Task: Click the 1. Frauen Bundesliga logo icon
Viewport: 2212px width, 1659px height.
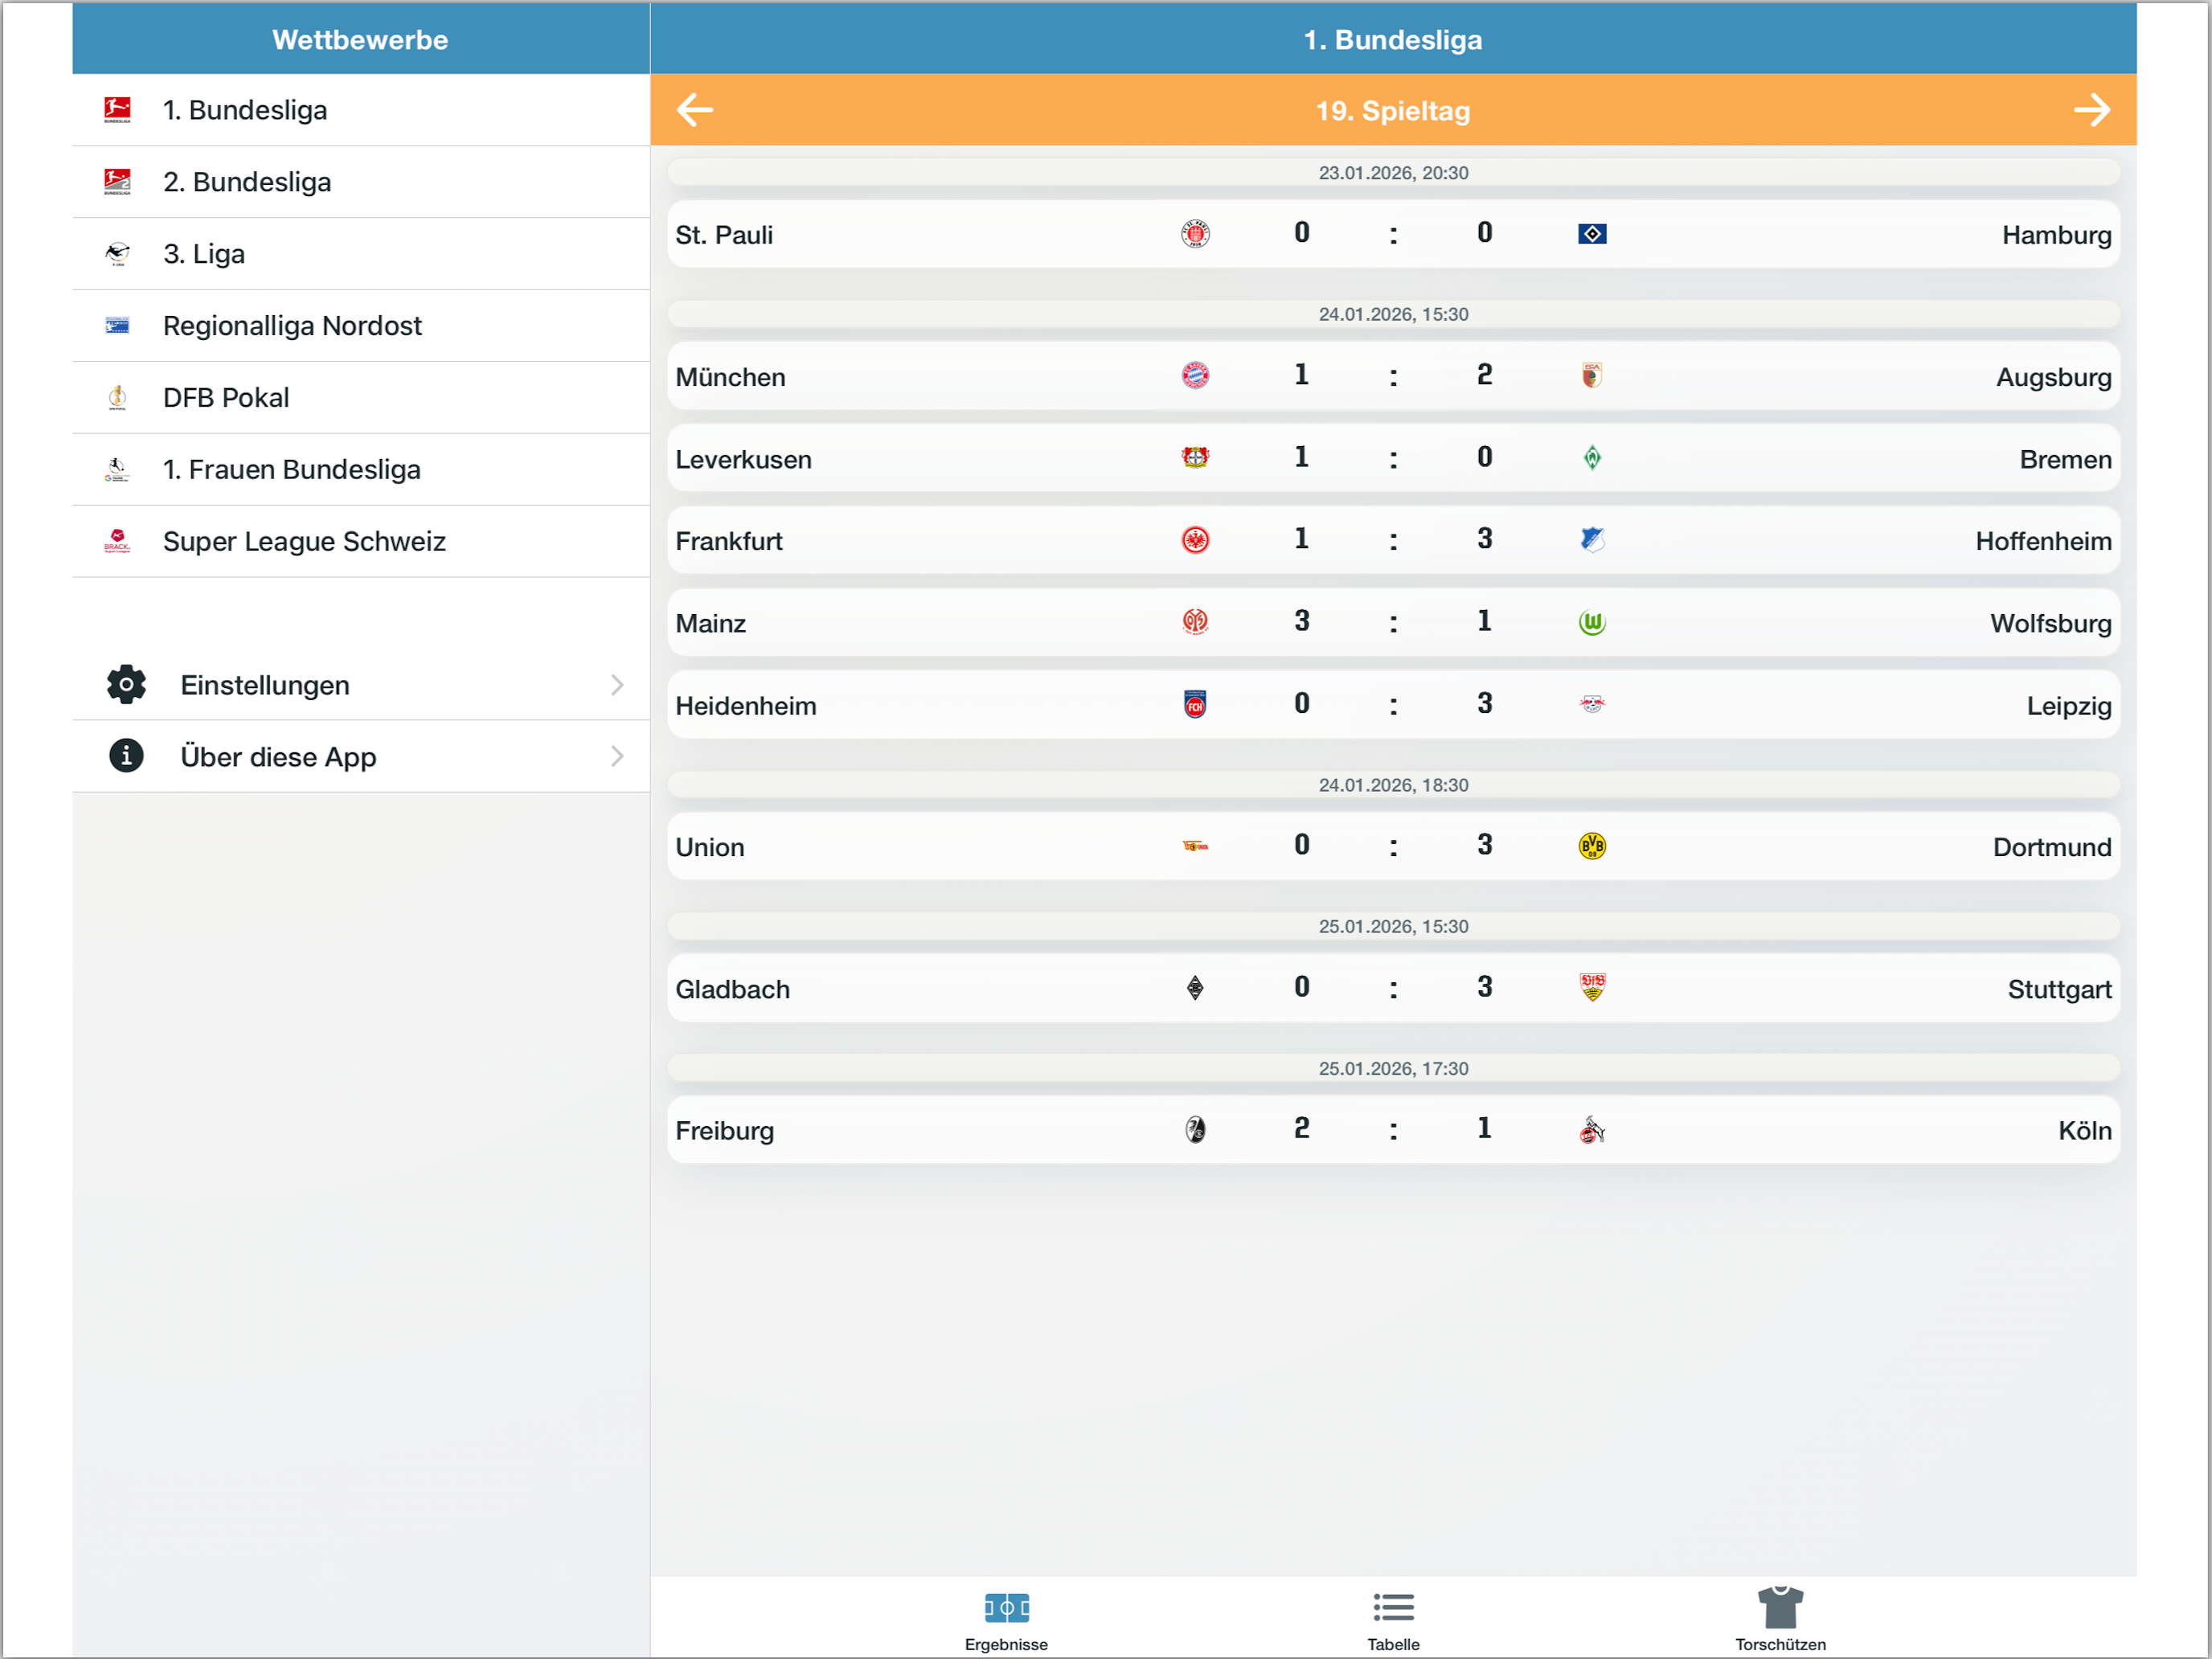Action: [x=117, y=470]
